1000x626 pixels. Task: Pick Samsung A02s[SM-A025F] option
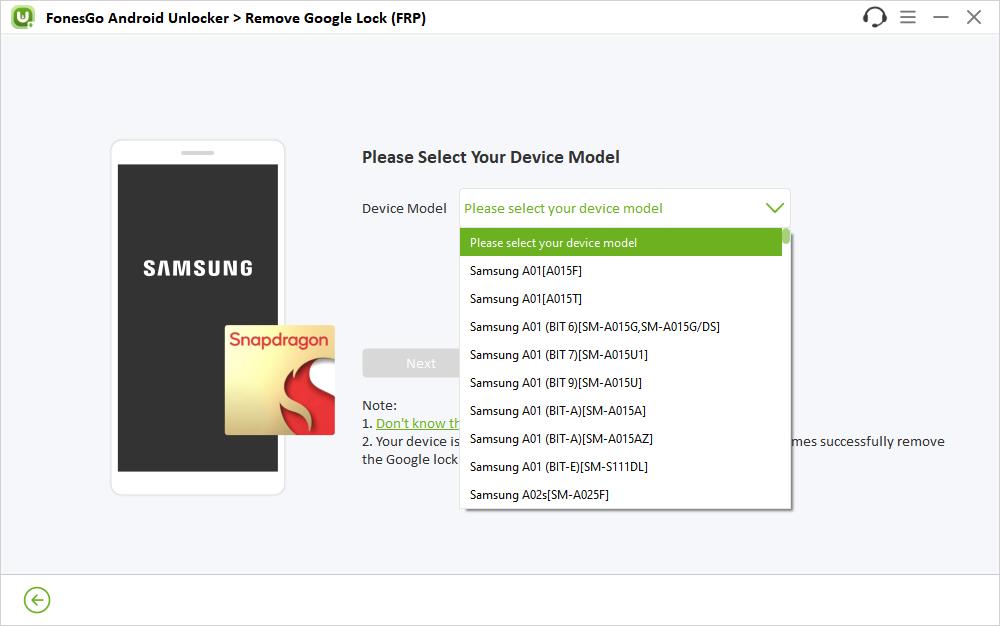pyautogui.click(x=621, y=495)
